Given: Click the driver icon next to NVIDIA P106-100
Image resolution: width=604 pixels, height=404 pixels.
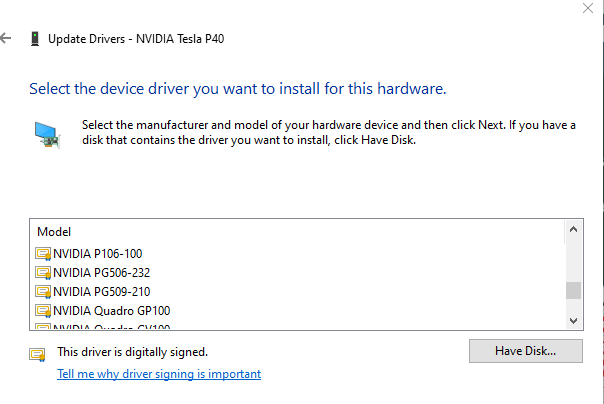Looking at the screenshot, I should pos(43,254).
